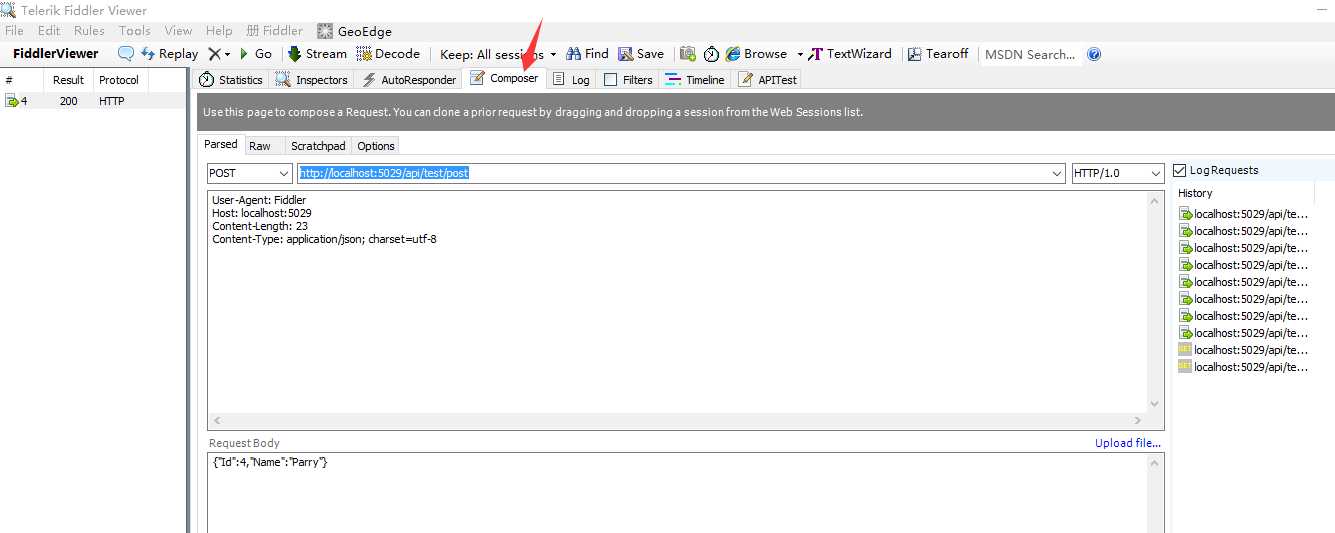Viewport: 1335px width, 533px height.
Task: Select the first History entry
Action: [x=1243, y=214]
